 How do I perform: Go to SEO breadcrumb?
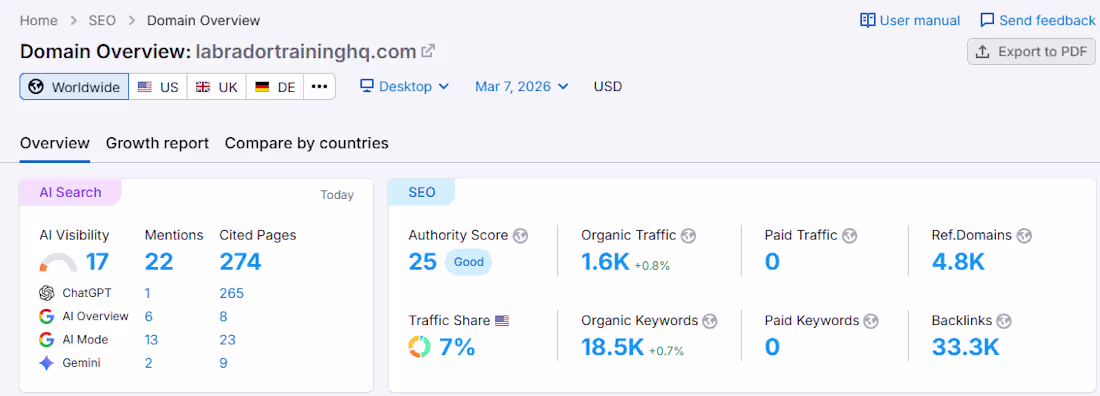click(x=102, y=20)
